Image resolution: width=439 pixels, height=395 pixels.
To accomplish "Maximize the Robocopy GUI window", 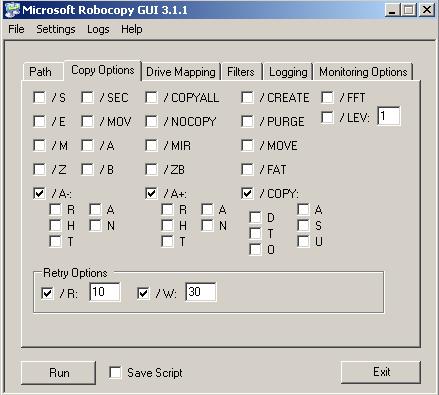I will pyautogui.click(x=408, y=10).
